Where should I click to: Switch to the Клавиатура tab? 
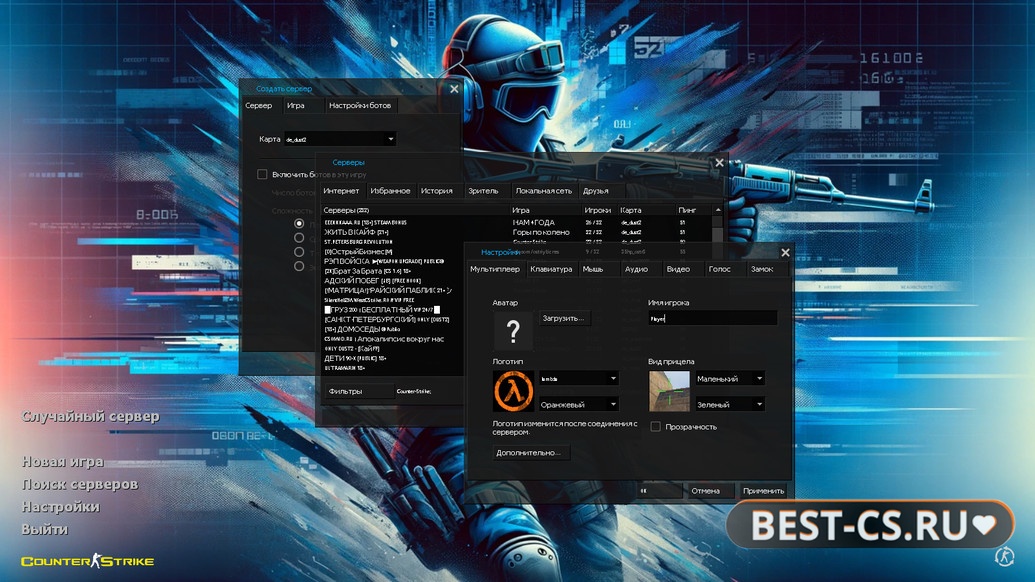click(x=551, y=269)
